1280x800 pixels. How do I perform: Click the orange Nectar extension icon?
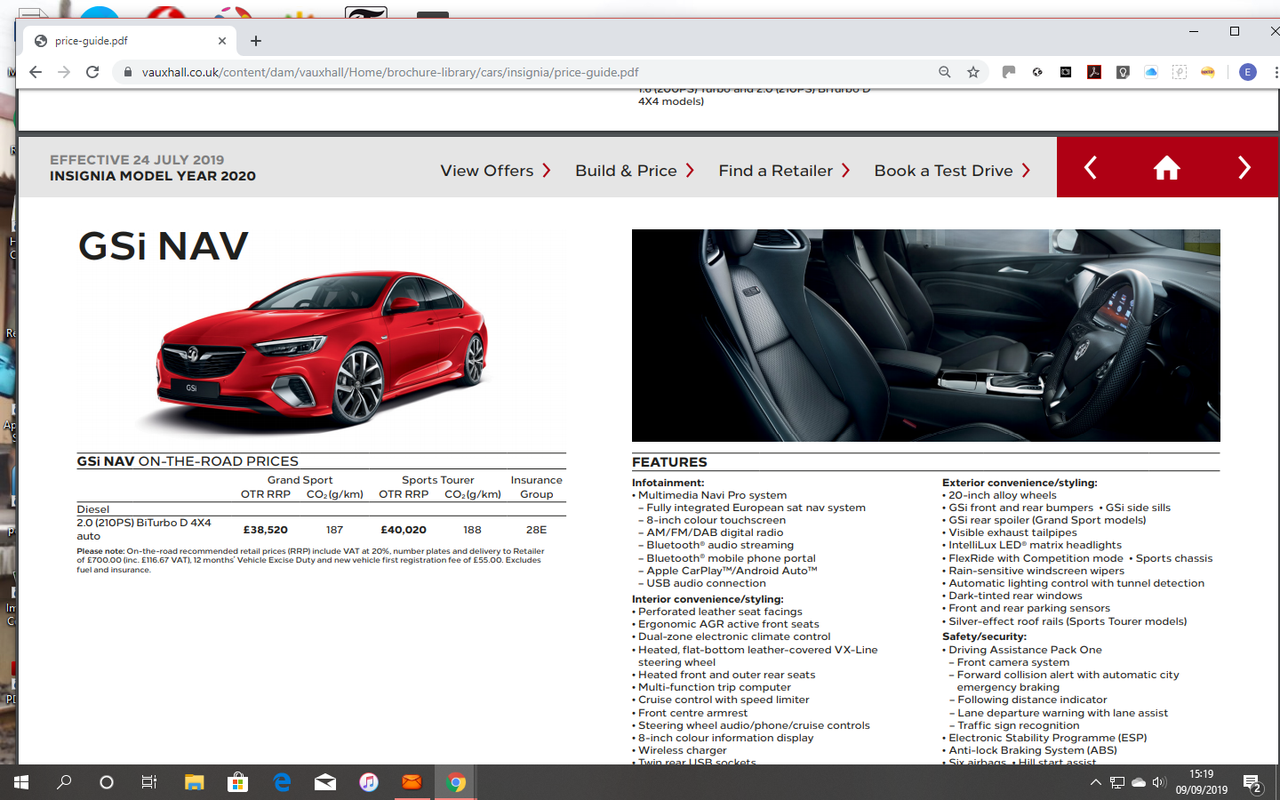pyautogui.click(x=1208, y=72)
